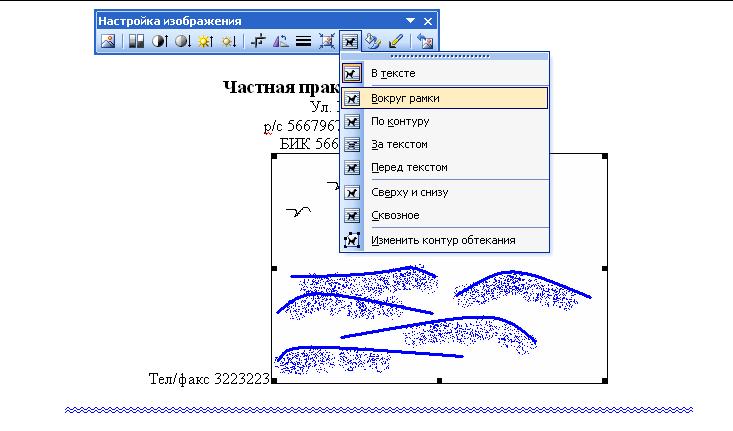The image size is (733, 431).
Task: Choose 'Изменить контур обтекания' menu item
Action: 442,240
